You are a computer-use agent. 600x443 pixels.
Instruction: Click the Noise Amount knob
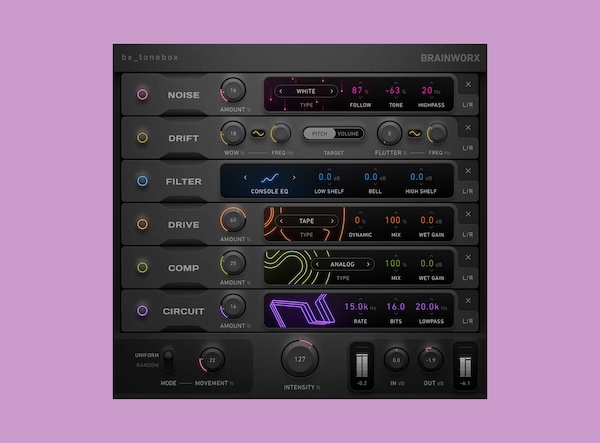tap(233, 90)
